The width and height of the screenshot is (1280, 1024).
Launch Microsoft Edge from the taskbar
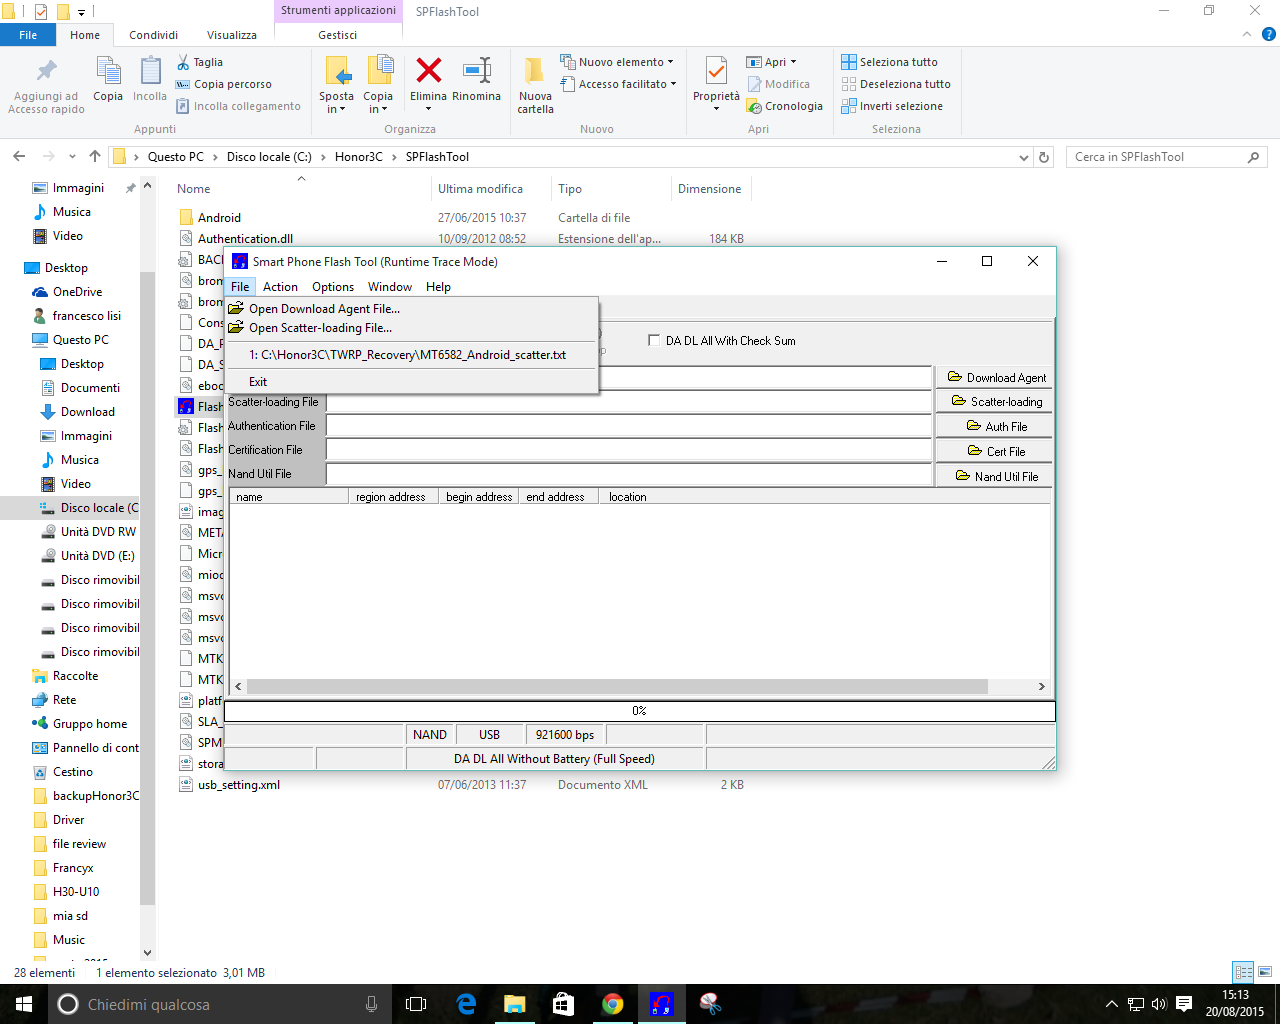466,1004
